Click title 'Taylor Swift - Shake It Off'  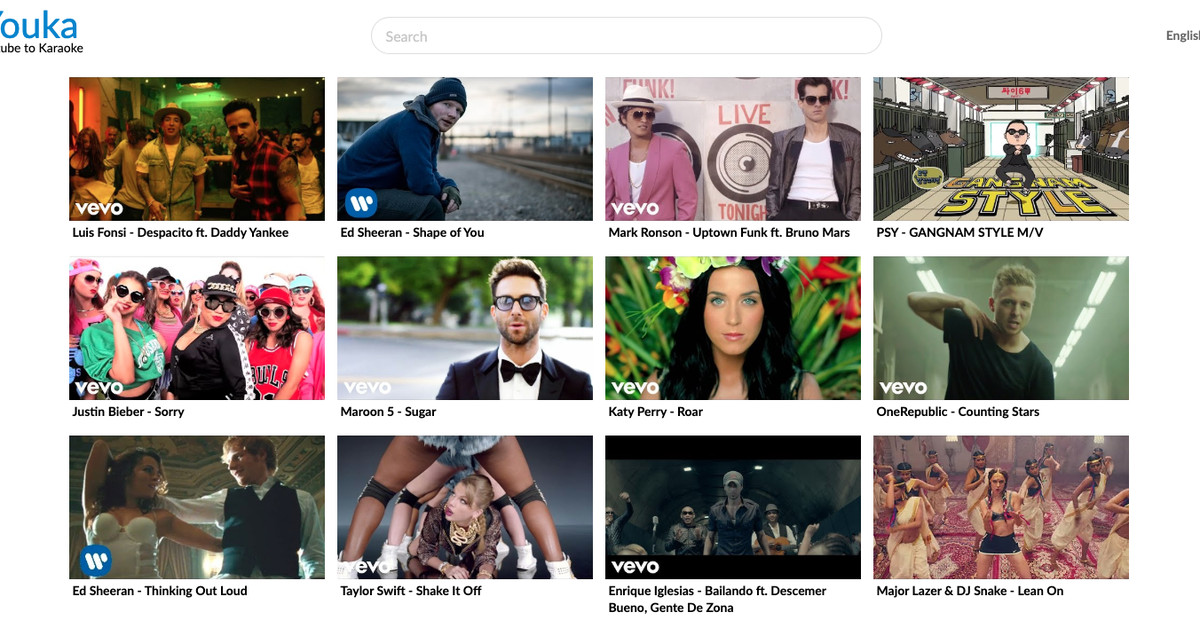pyautogui.click(x=411, y=591)
